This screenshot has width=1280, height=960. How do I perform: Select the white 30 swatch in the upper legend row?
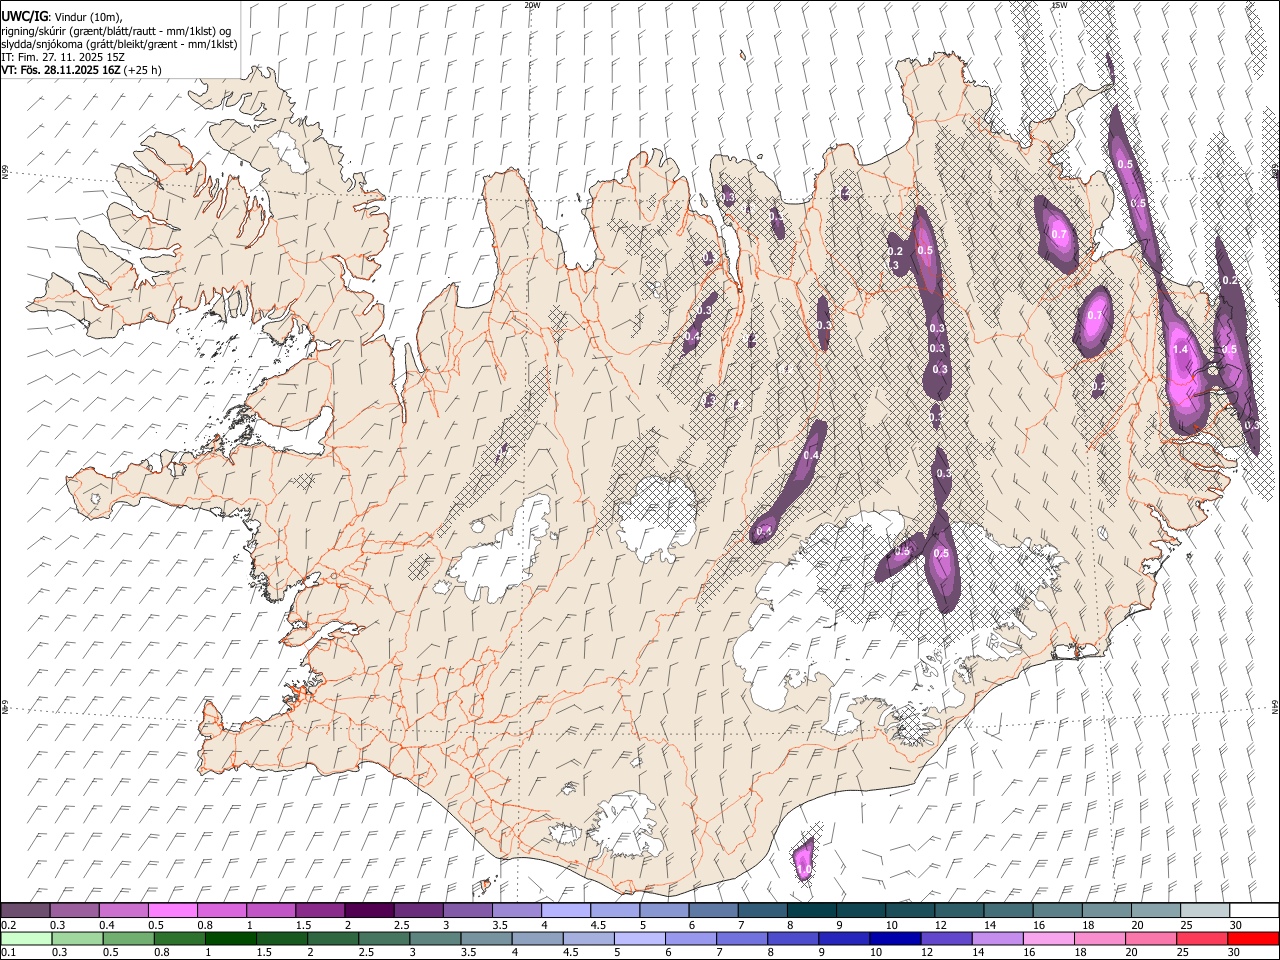point(1253,910)
